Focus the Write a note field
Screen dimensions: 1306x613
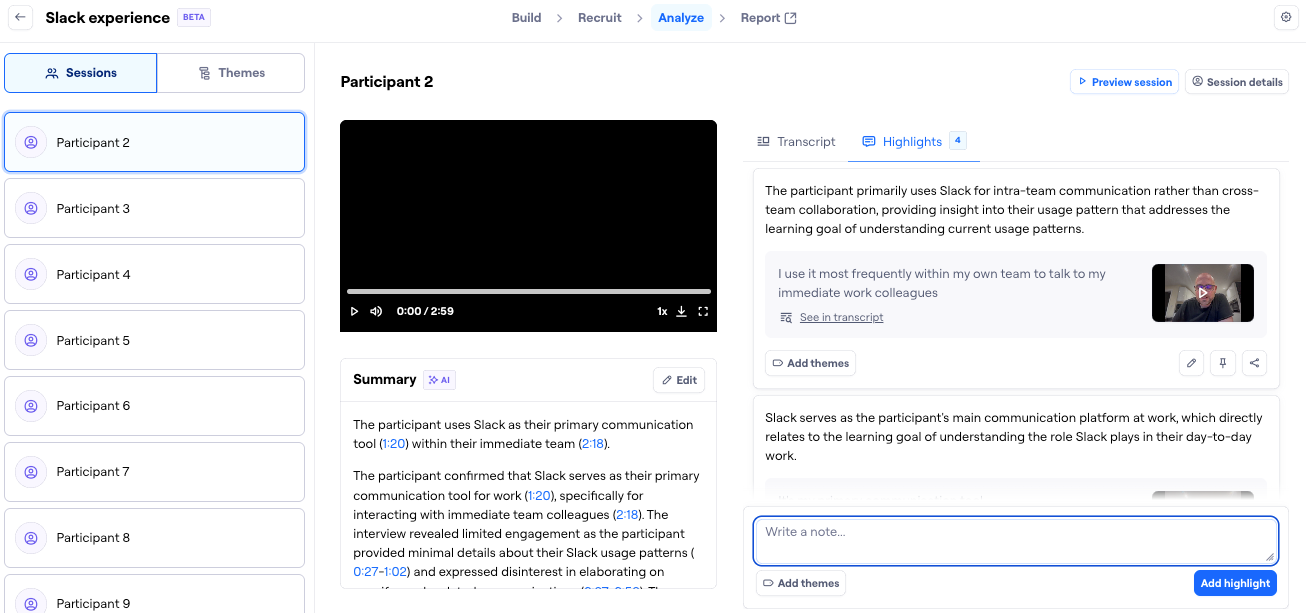coord(1016,541)
